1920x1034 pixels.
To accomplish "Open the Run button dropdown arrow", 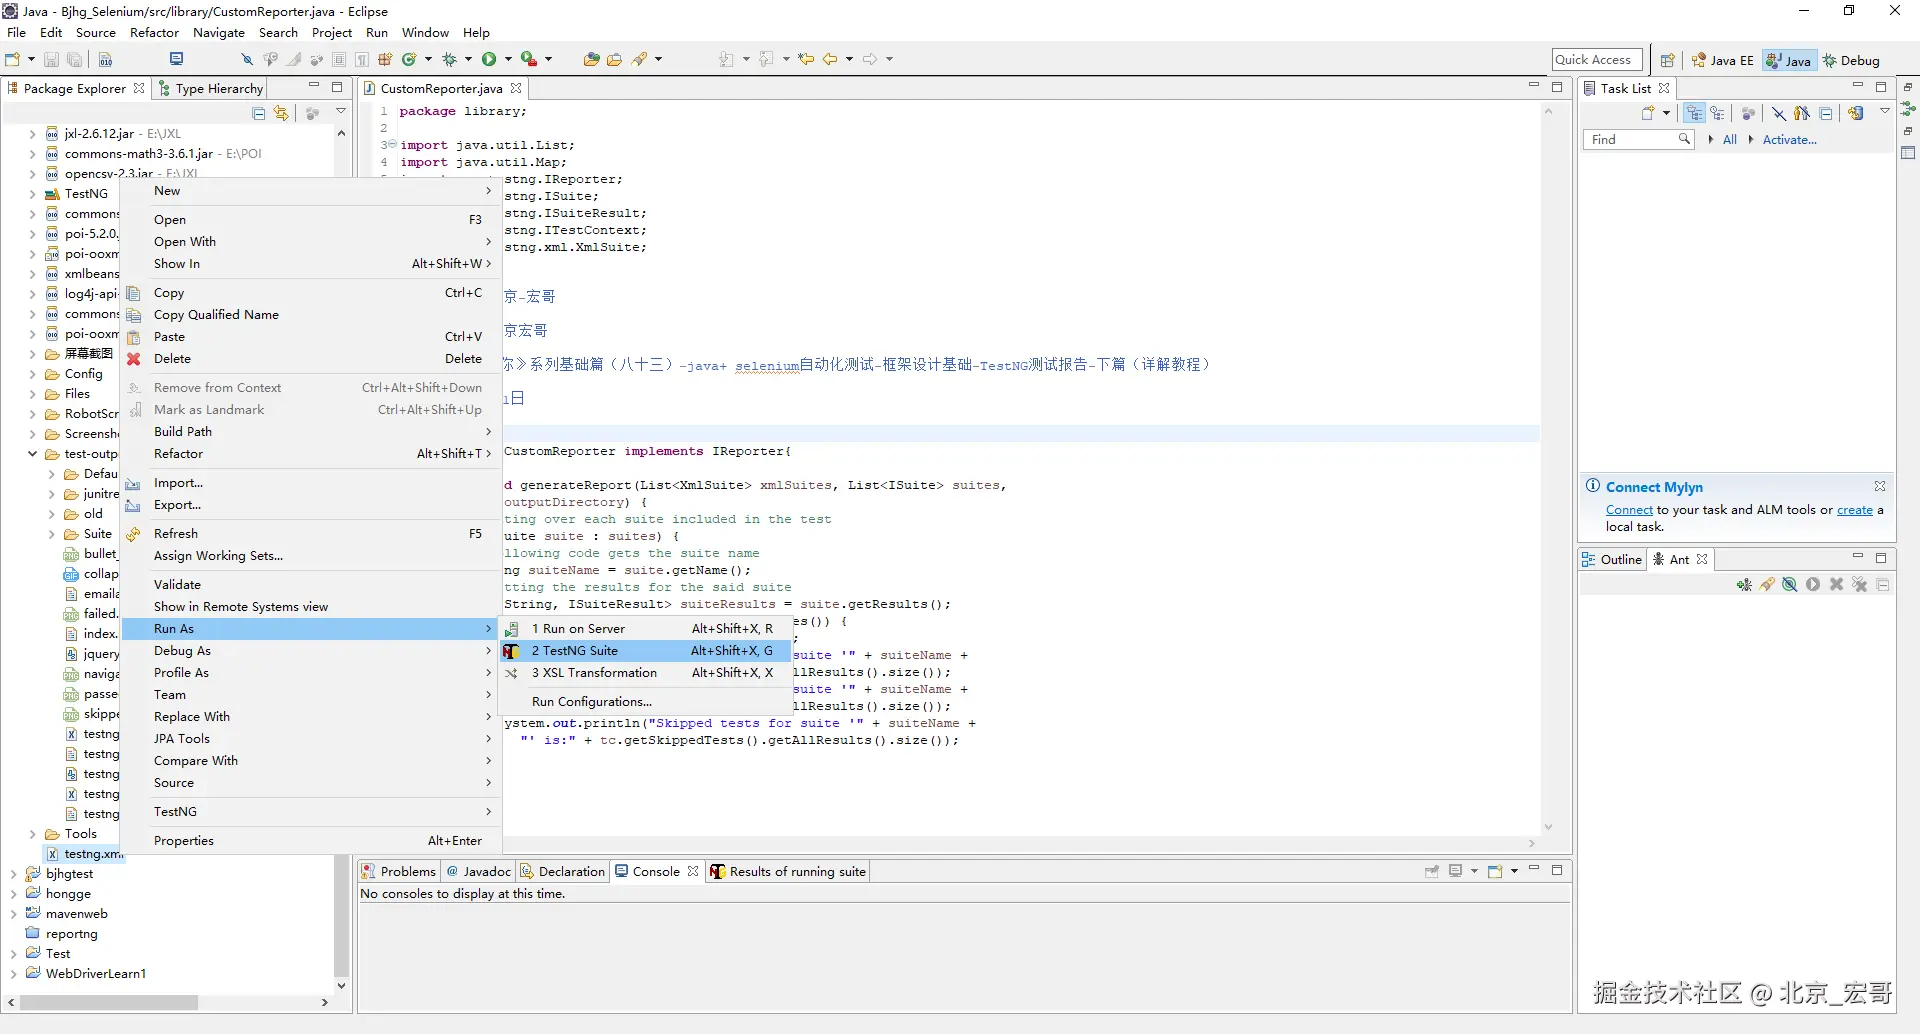I will [x=508, y=60].
